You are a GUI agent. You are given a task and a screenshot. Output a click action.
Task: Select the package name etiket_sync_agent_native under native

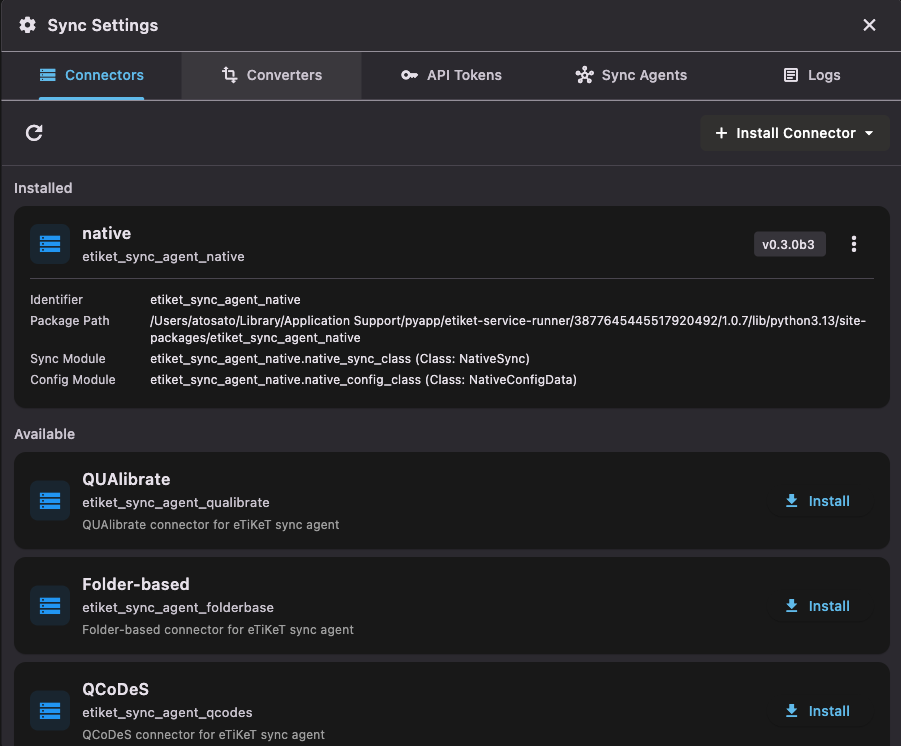(163, 257)
